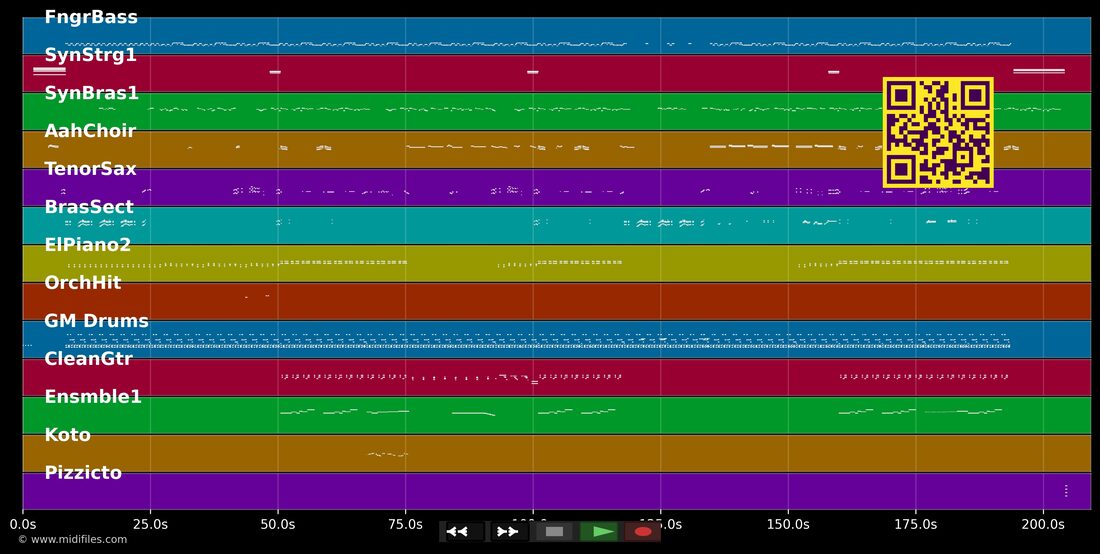Click the 25.0s time axis label
Viewport: 1100px width, 554px height.
tap(150, 525)
